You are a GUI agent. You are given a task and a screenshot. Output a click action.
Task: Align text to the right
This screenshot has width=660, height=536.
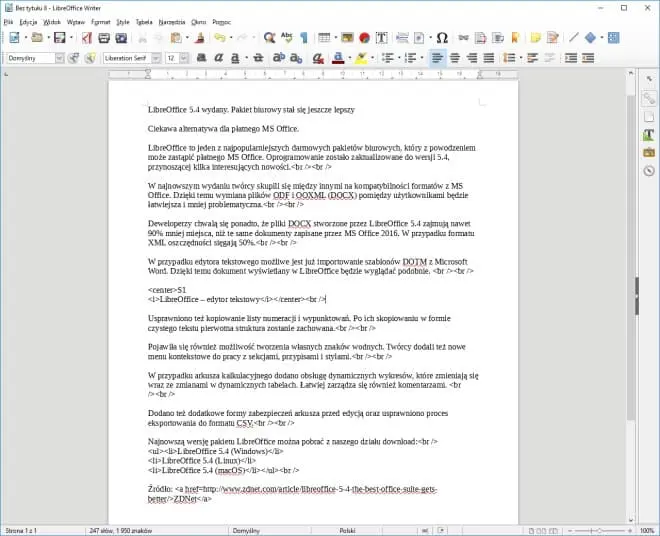472,58
